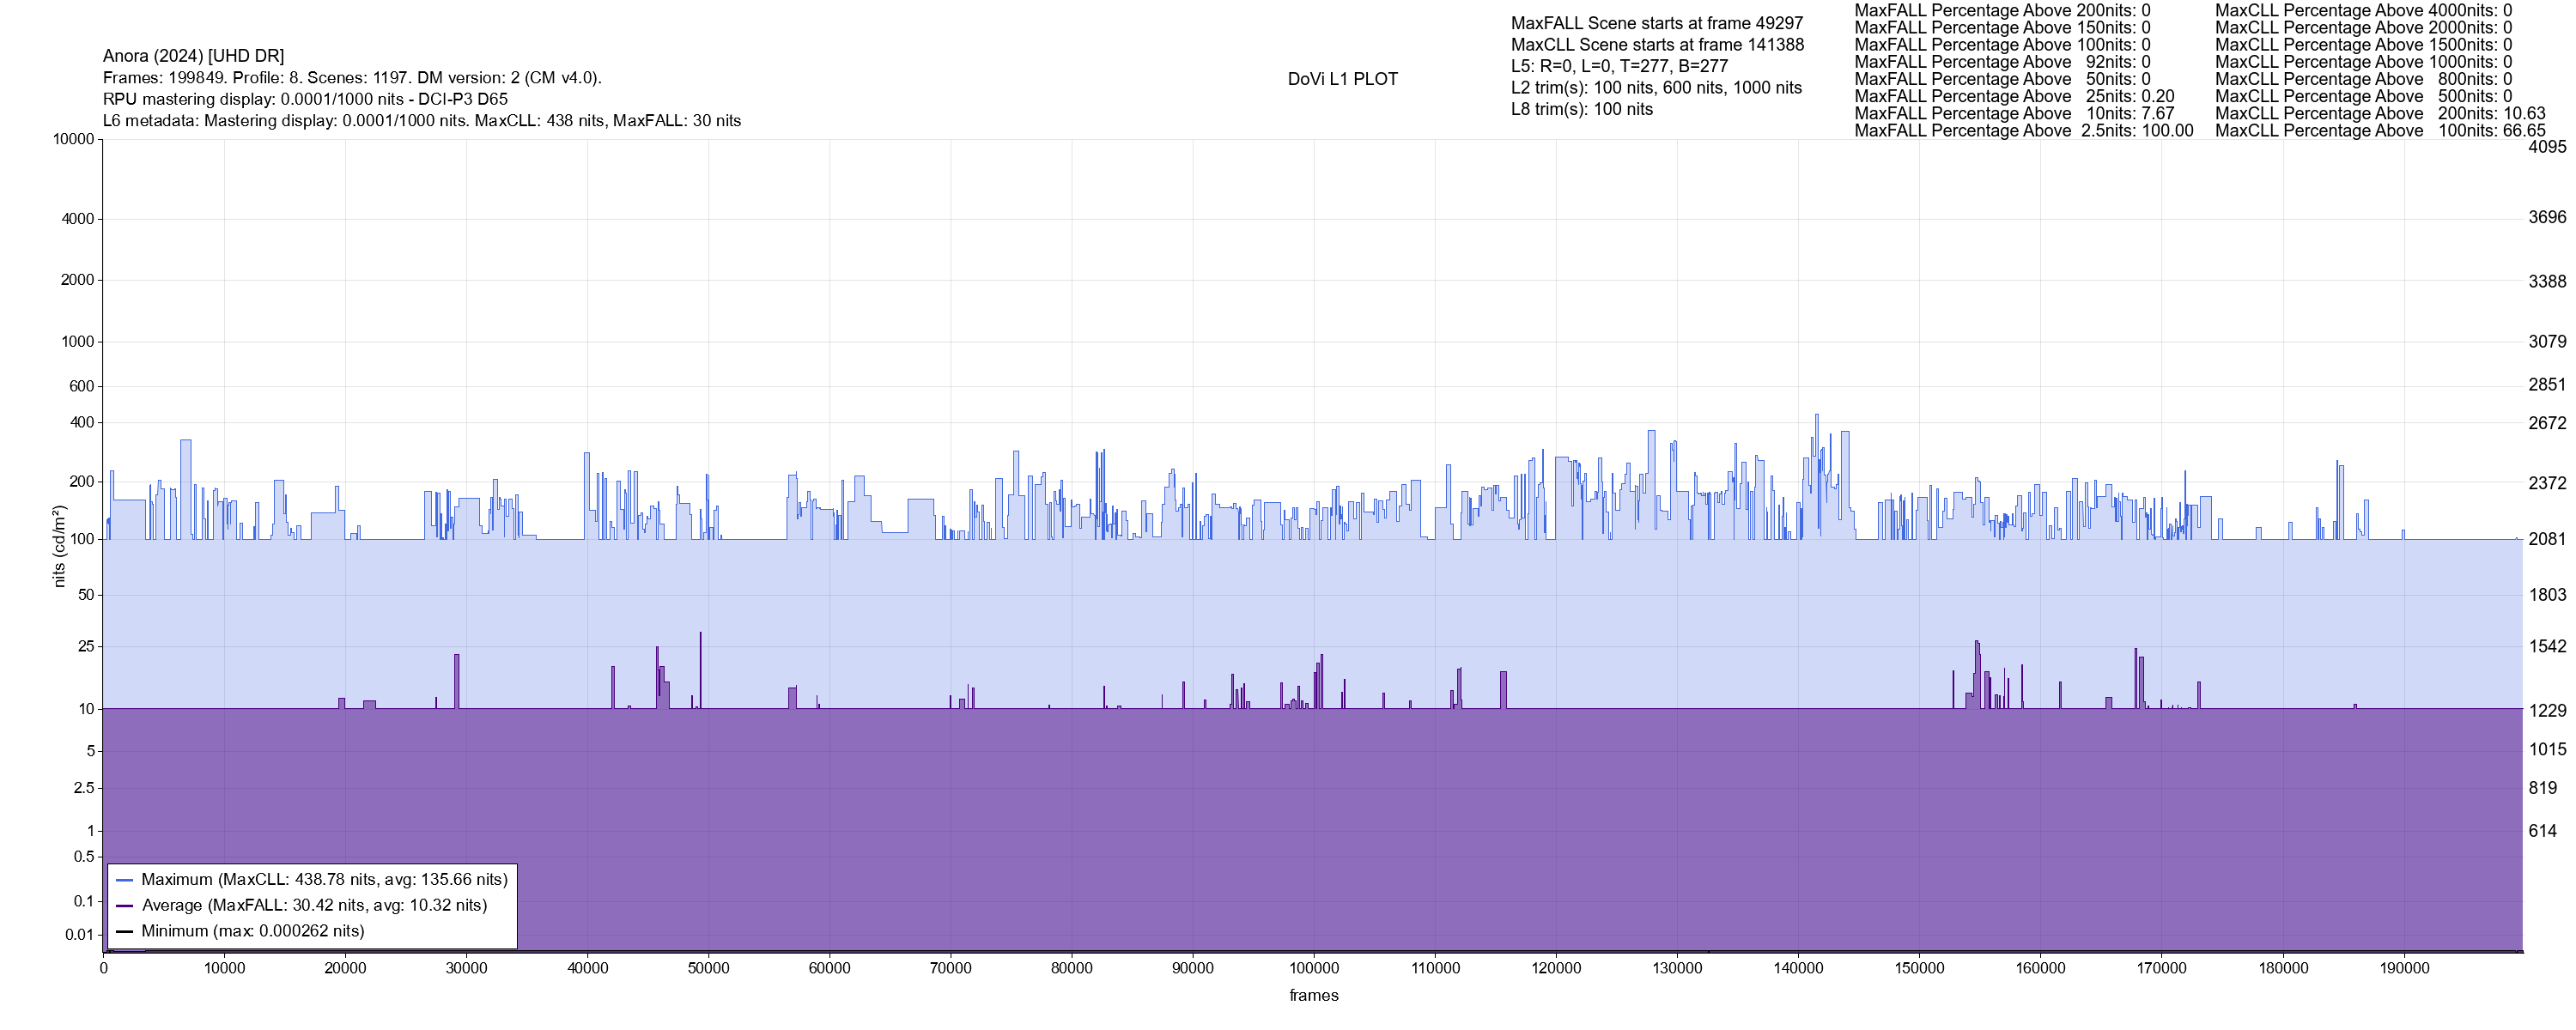Click the MaxCLL Scene starts at frame text
The image size is (2576, 1030).
click(x=1657, y=45)
